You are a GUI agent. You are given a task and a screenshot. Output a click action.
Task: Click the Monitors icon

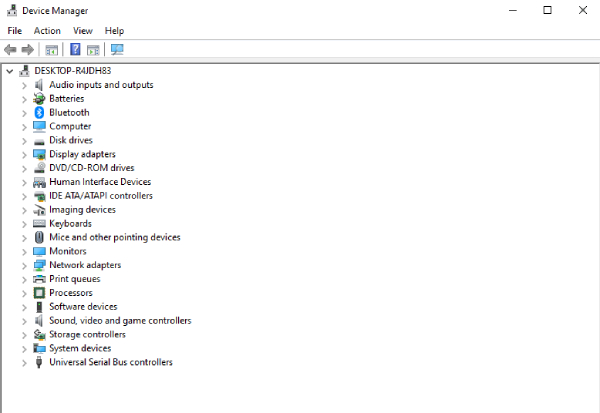[x=39, y=251]
